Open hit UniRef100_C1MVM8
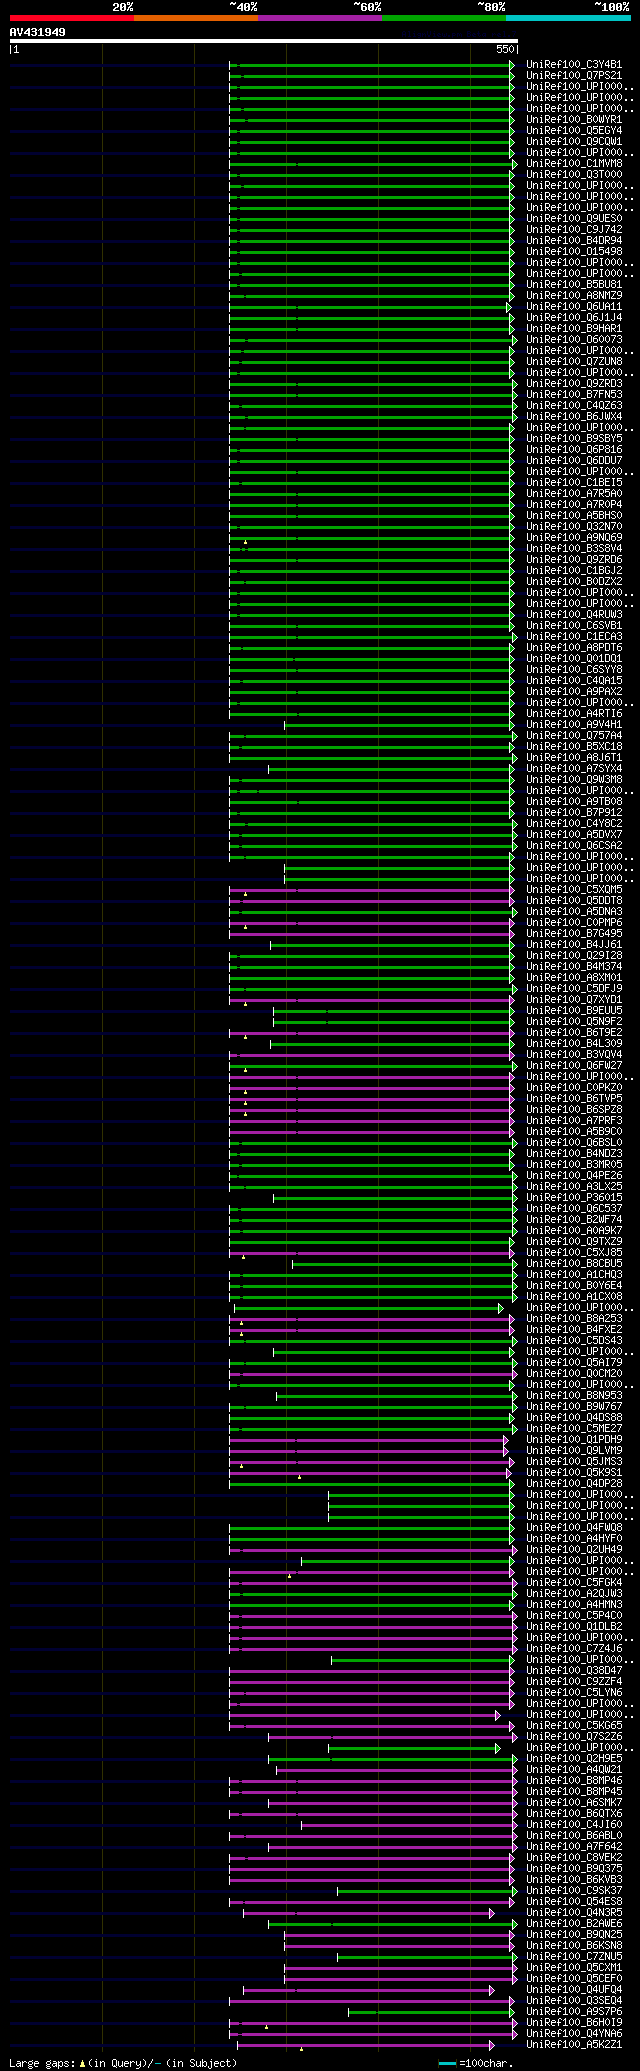 coord(574,164)
